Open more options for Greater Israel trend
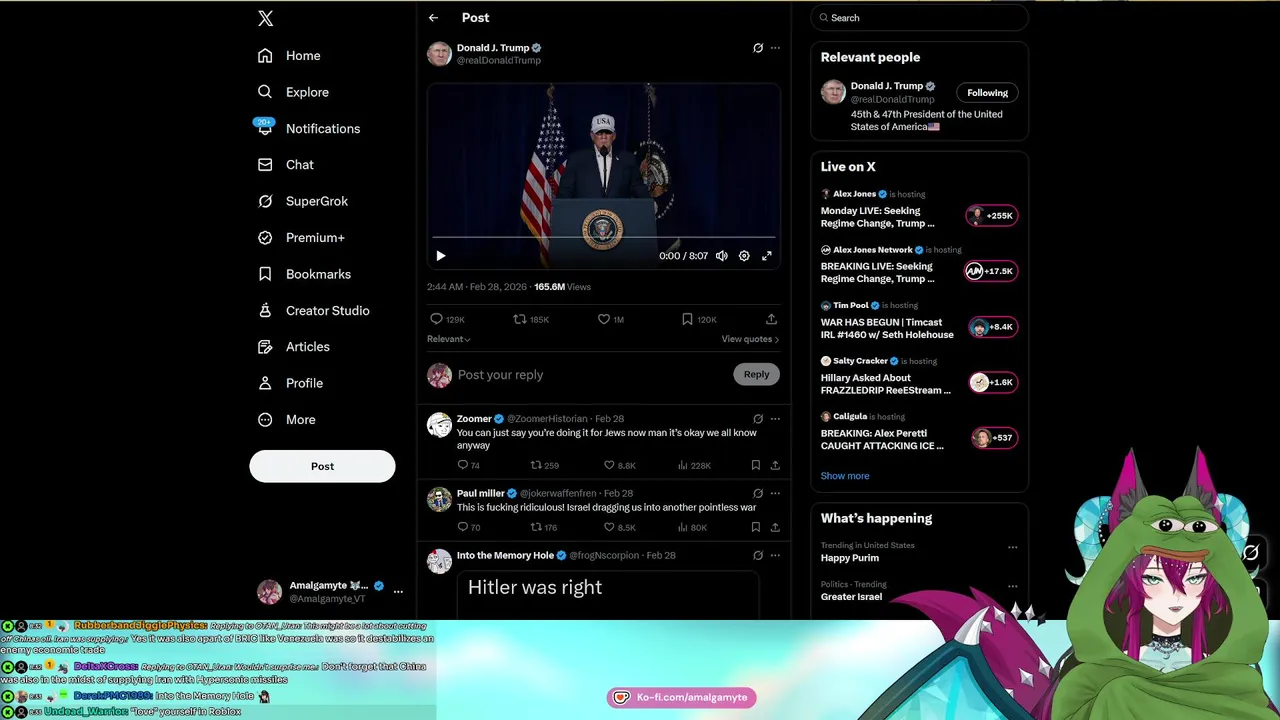Screen dimensions: 1280x720 (1012, 586)
